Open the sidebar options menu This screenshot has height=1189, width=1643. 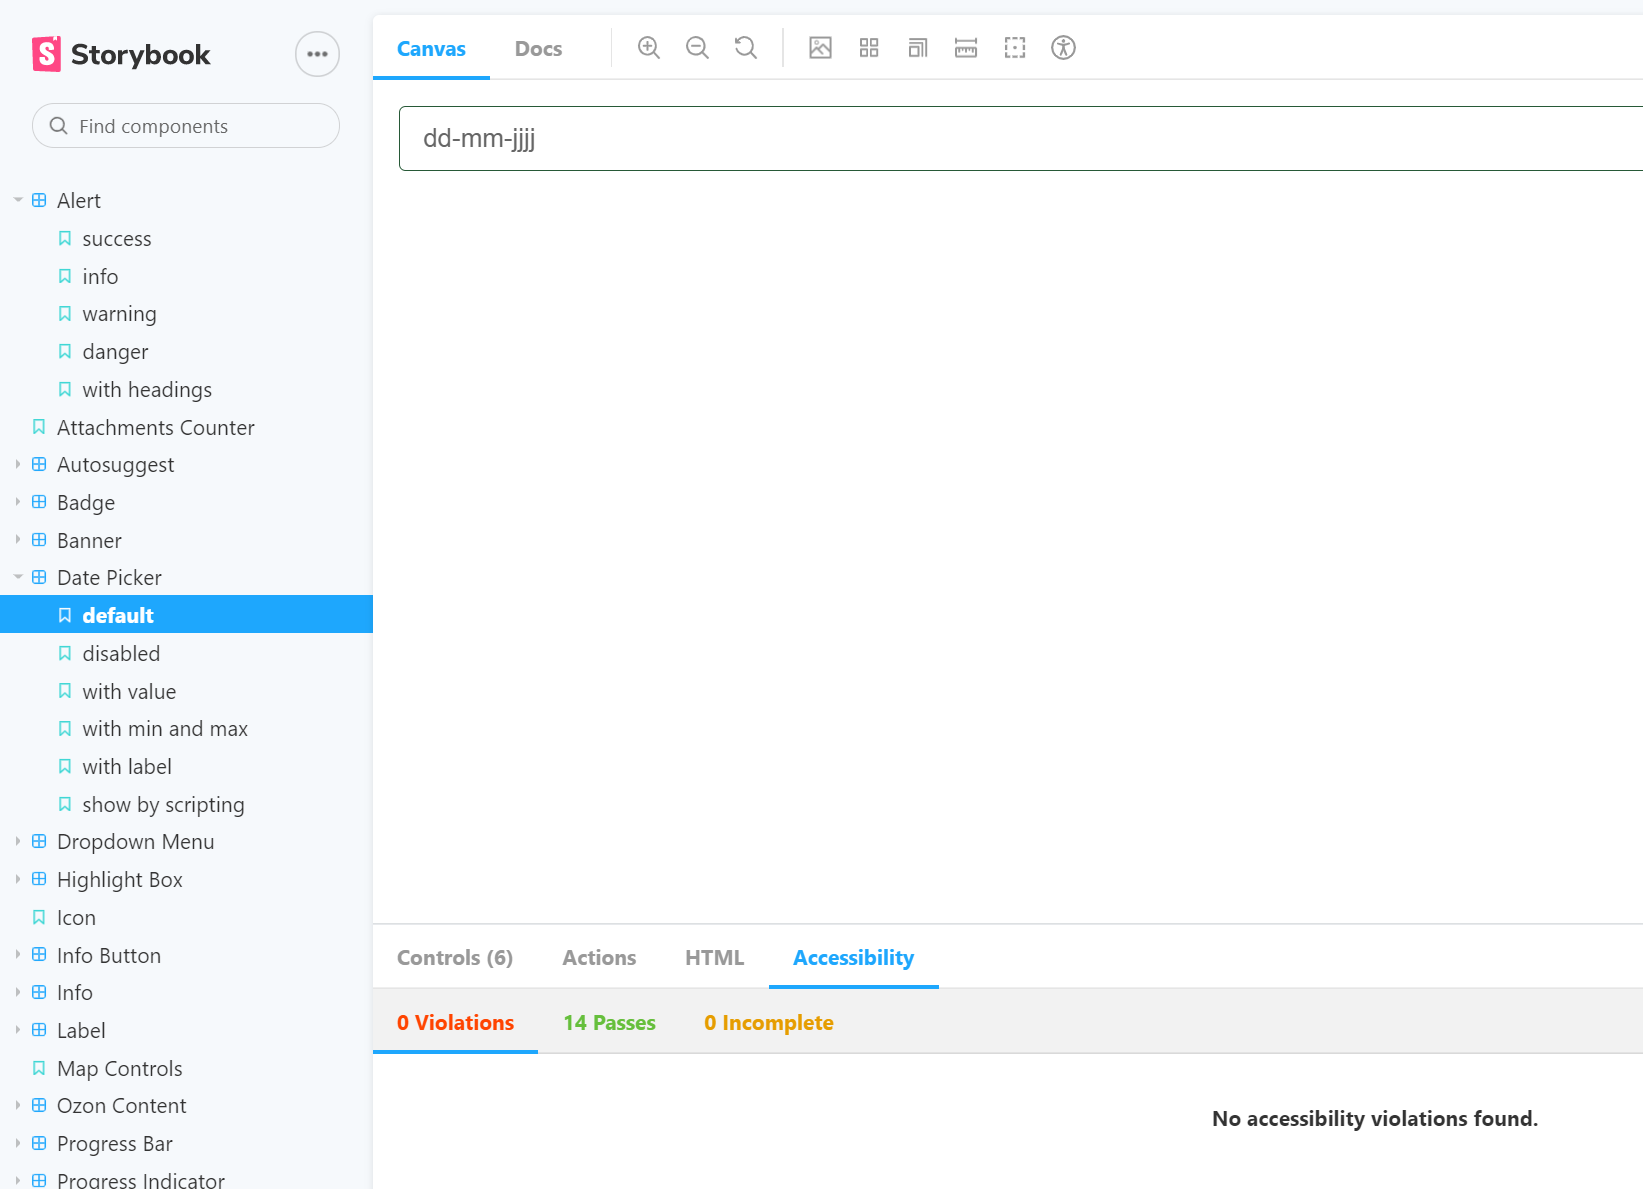317,54
